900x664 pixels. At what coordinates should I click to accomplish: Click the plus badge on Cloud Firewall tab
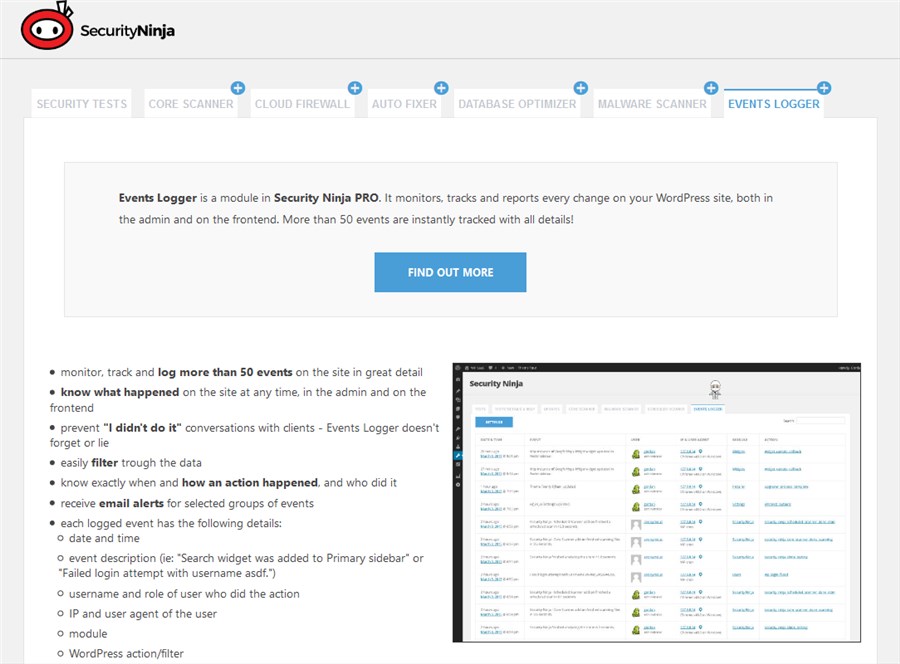355,88
